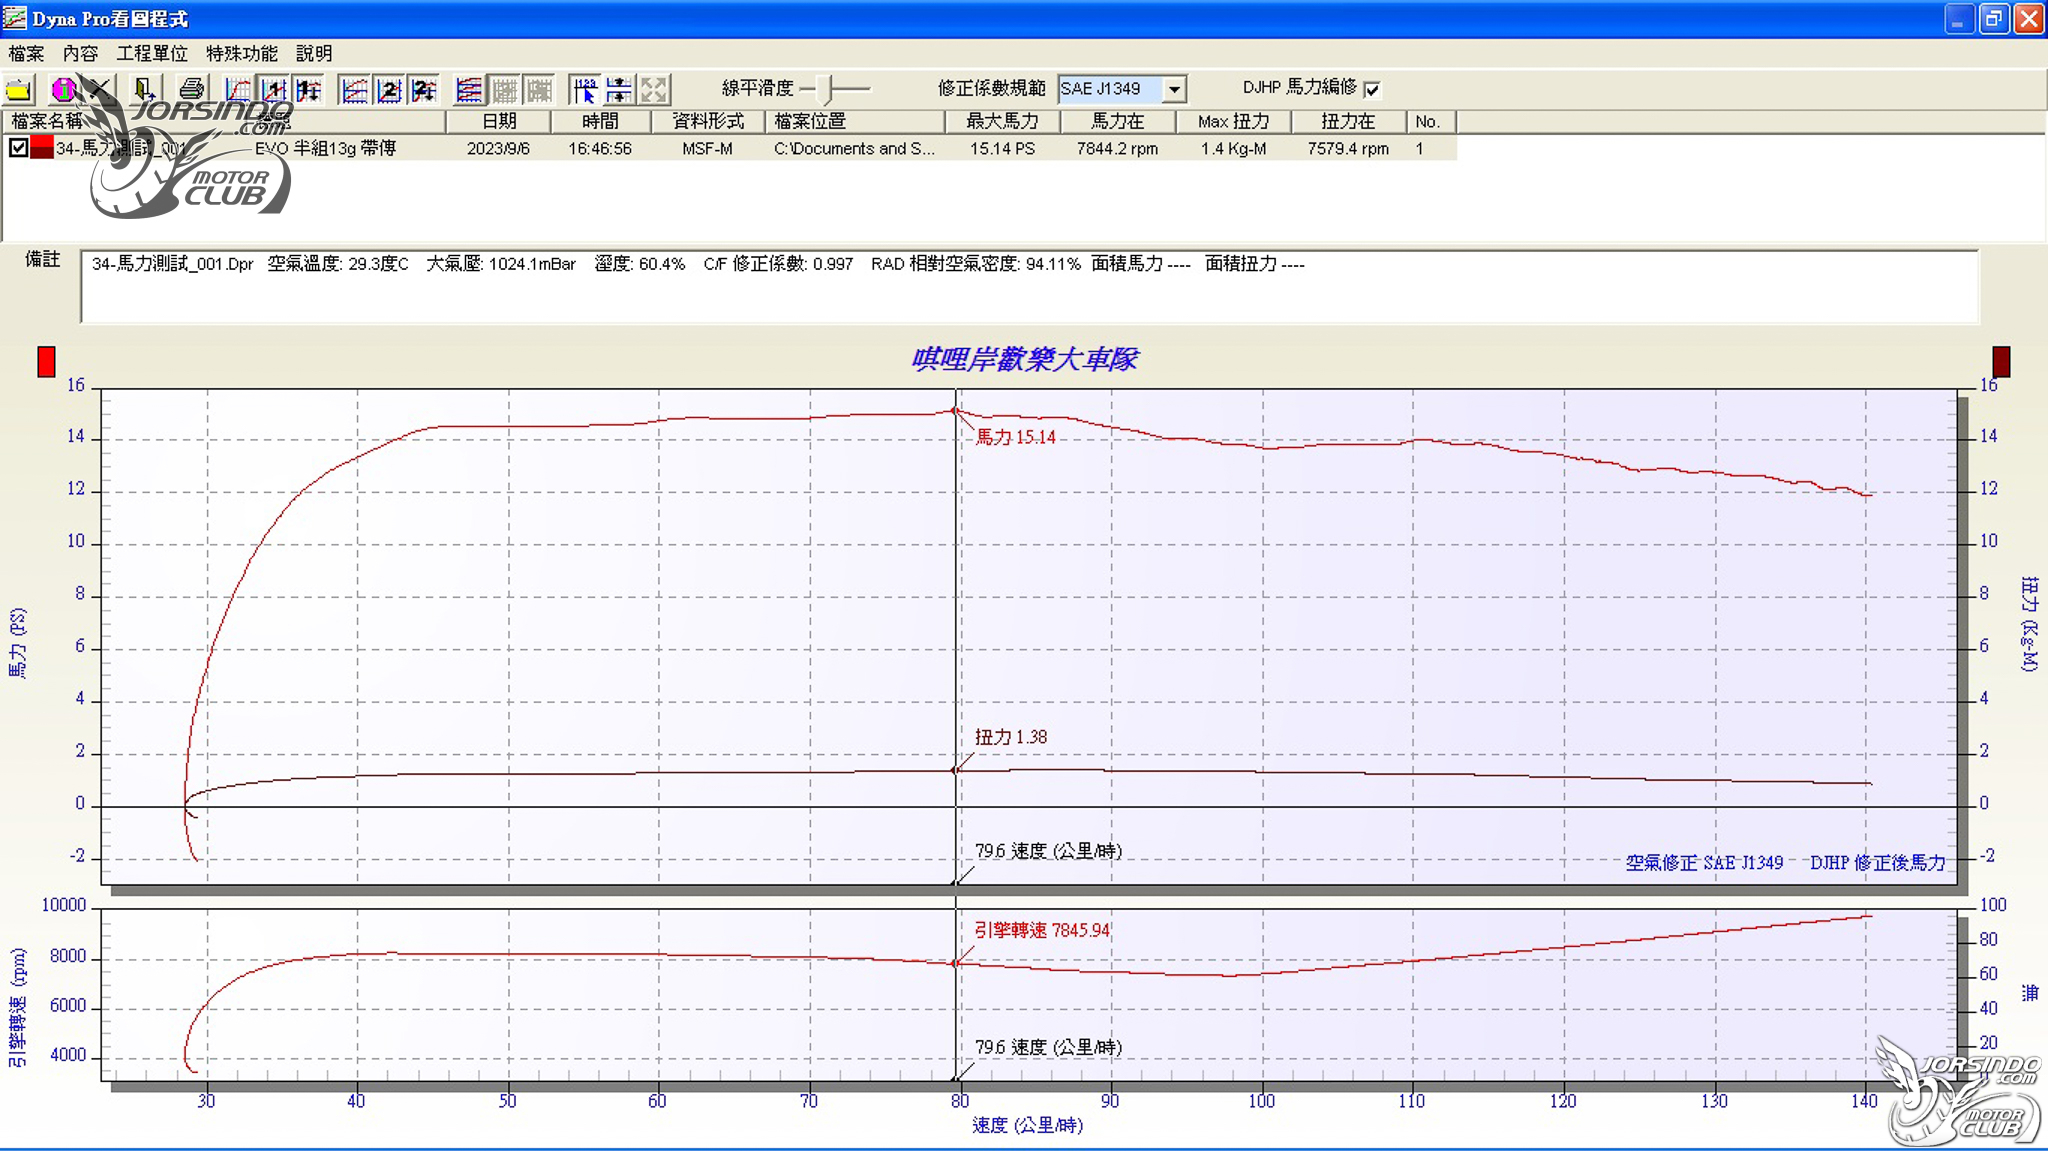Viewport: 2048px width, 1151px height.
Task: Click the 2023/9/6 date cell
Action: 499,149
